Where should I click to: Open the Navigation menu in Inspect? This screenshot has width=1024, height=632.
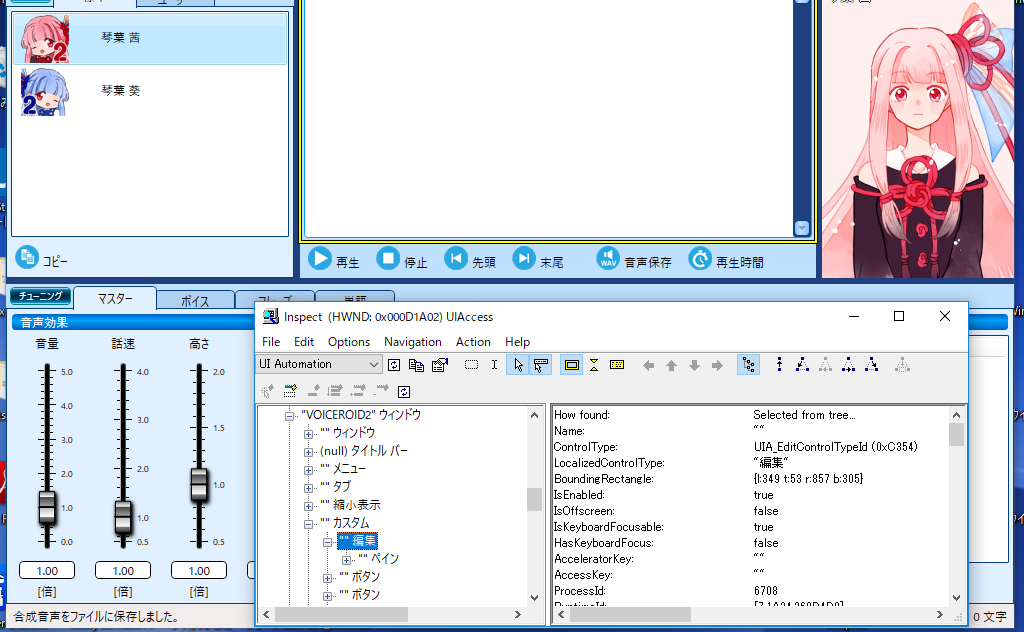pos(412,342)
